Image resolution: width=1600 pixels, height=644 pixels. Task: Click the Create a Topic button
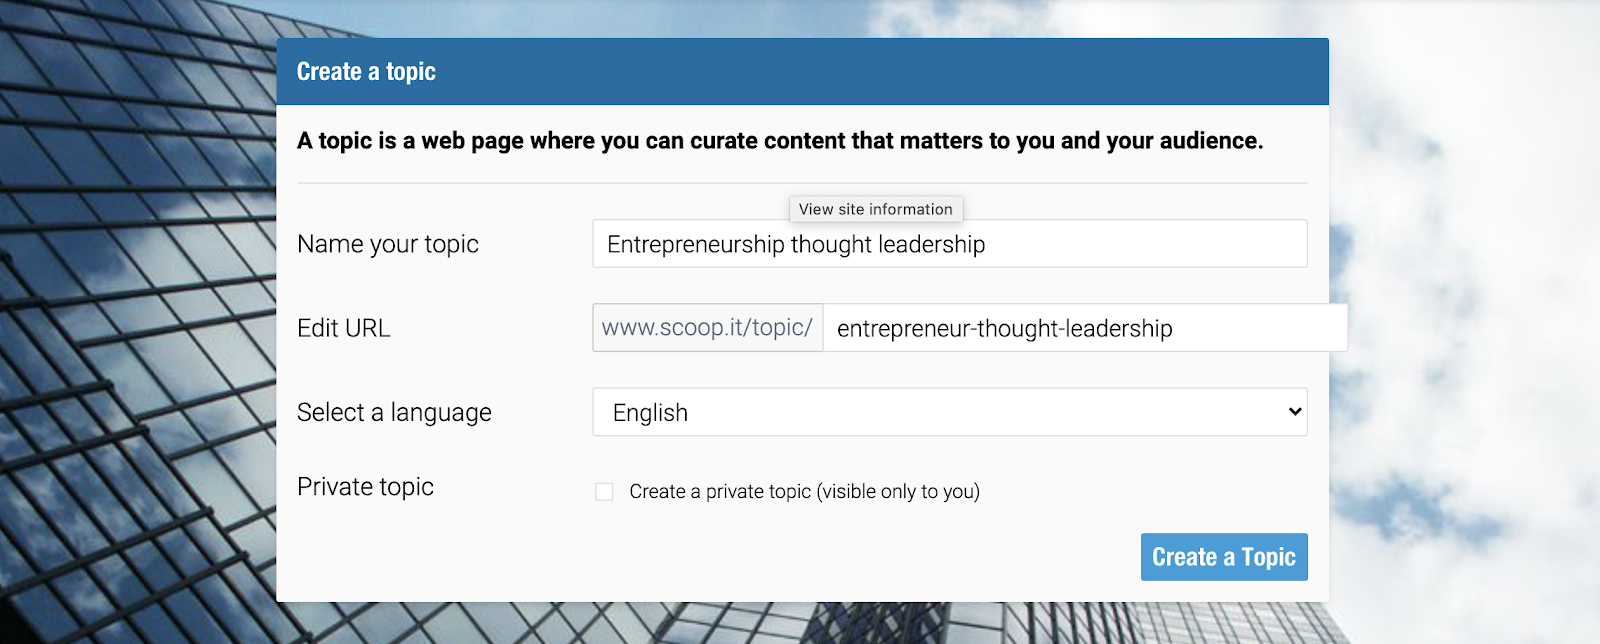pyautogui.click(x=1224, y=557)
